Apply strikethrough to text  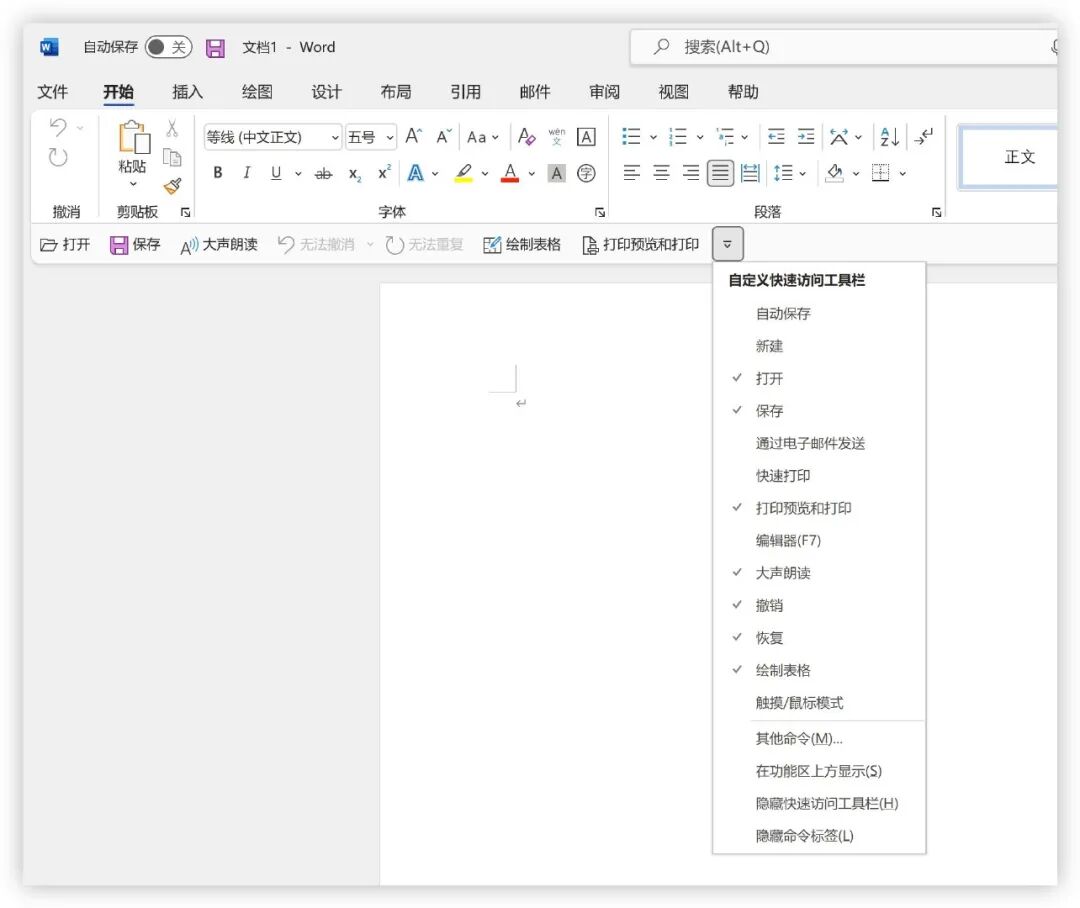pyautogui.click(x=323, y=173)
